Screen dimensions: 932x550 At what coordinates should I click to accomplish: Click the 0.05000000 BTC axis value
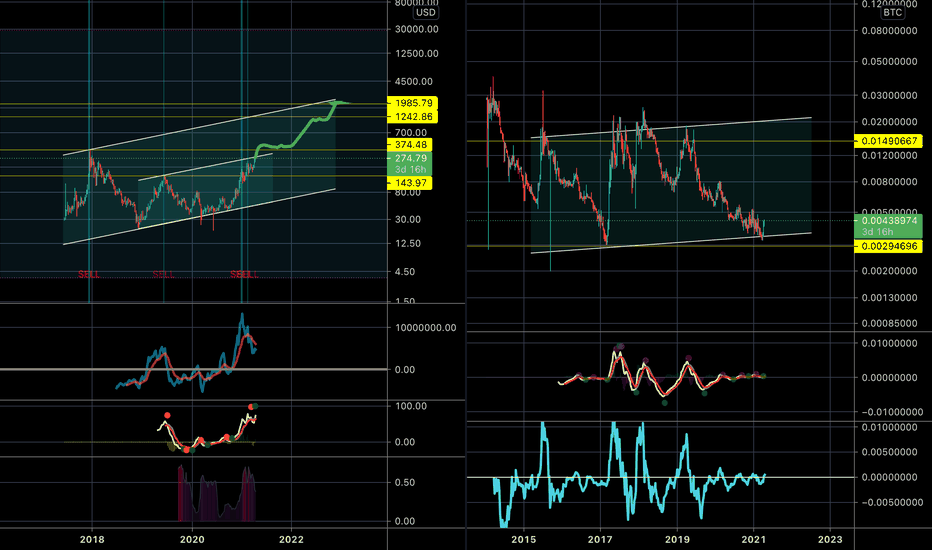pyautogui.click(x=889, y=62)
